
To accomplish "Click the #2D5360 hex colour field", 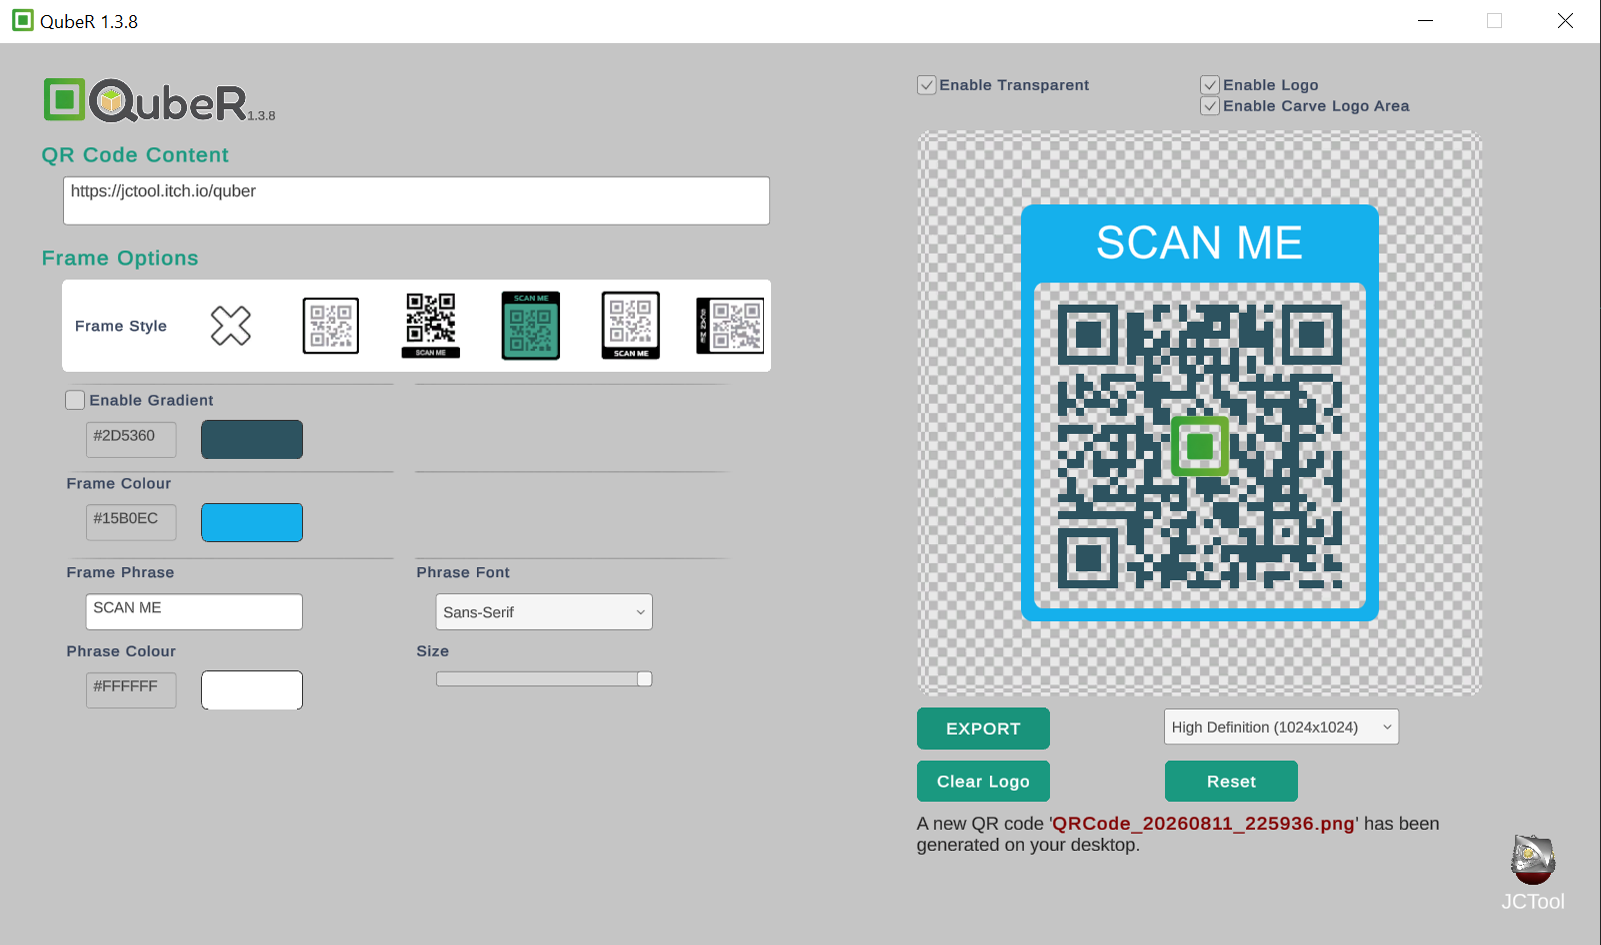I will (x=131, y=439).
